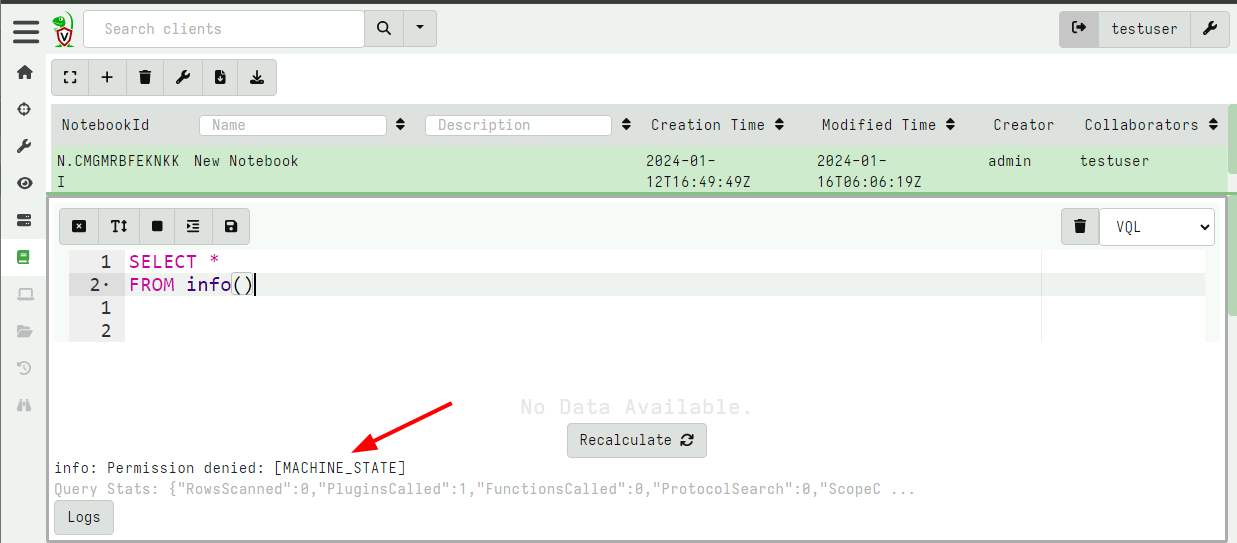This screenshot has width=1237, height=543.
Task: Sort by Name column arrows
Action: pos(400,125)
